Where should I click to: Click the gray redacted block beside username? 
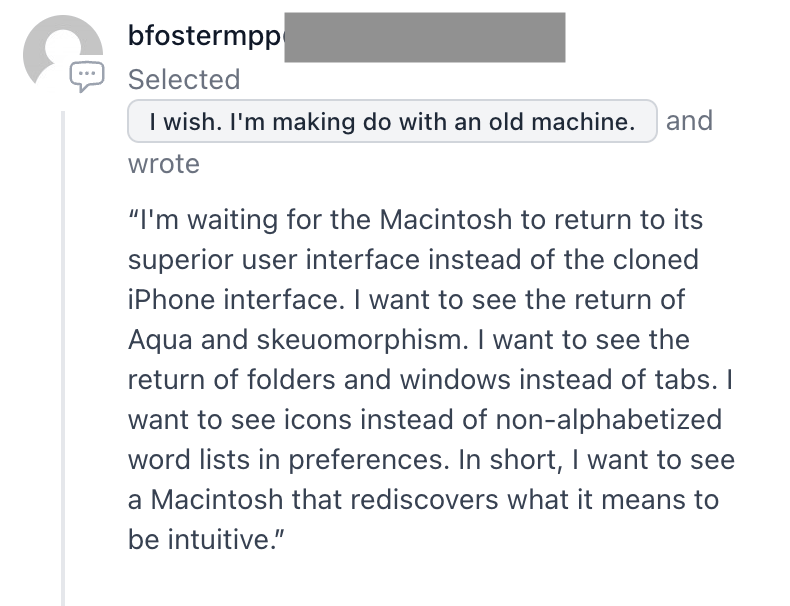[425, 37]
